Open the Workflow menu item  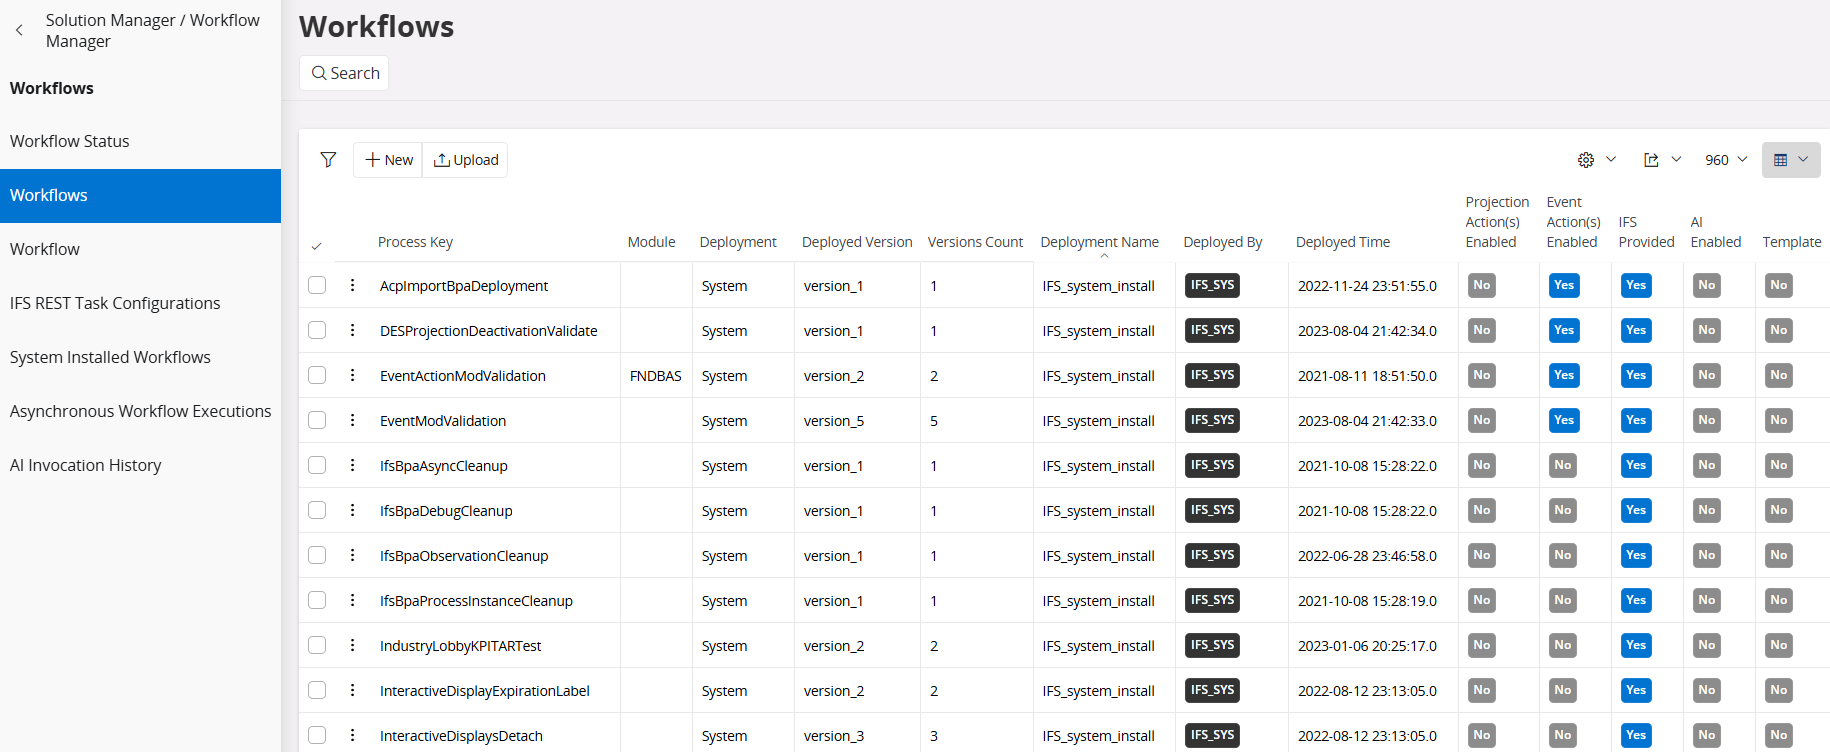140,249
